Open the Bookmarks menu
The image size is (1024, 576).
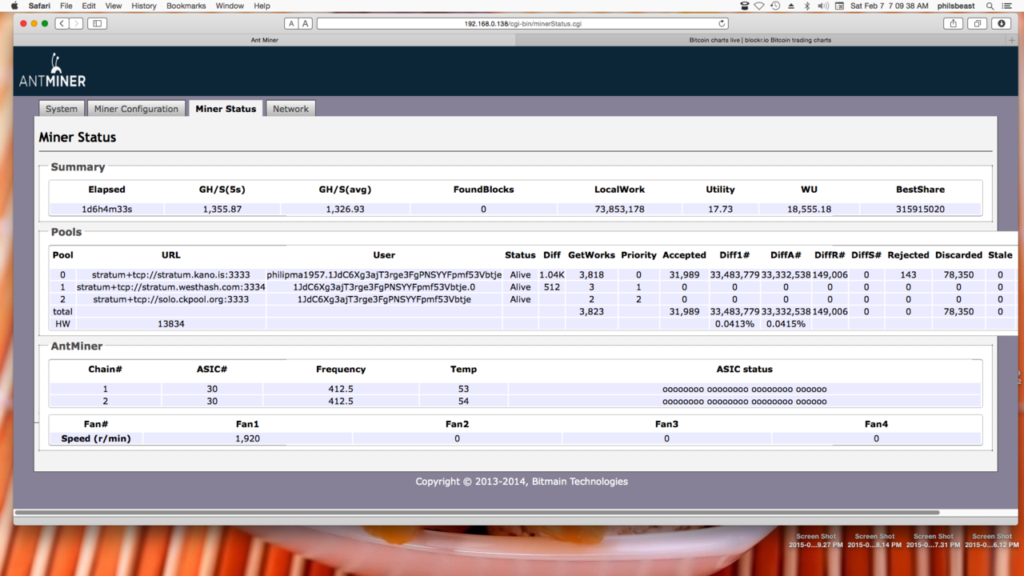(x=186, y=6)
